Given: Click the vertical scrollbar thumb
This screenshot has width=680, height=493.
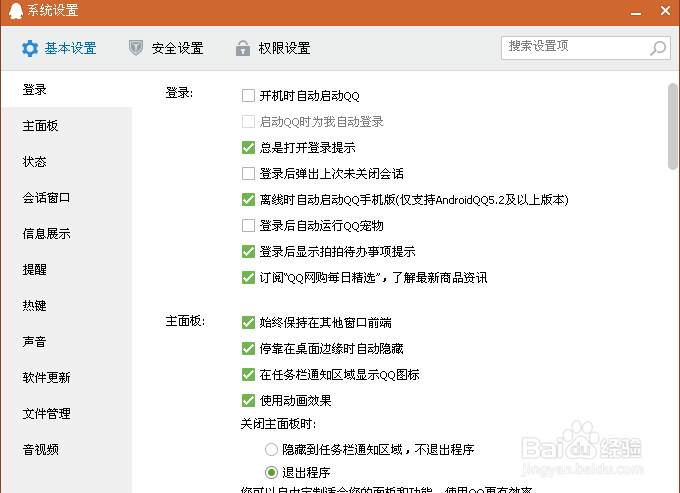Looking at the screenshot, I should pos(673,127).
